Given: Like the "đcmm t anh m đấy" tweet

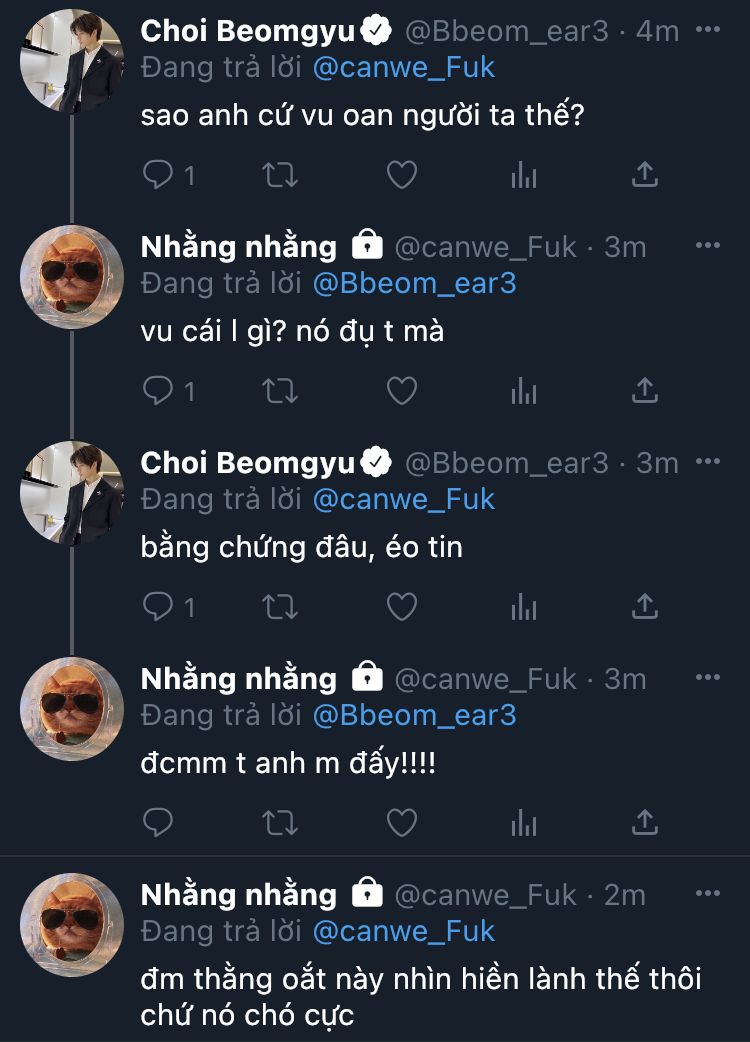Looking at the screenshot, I should point(401,822).
